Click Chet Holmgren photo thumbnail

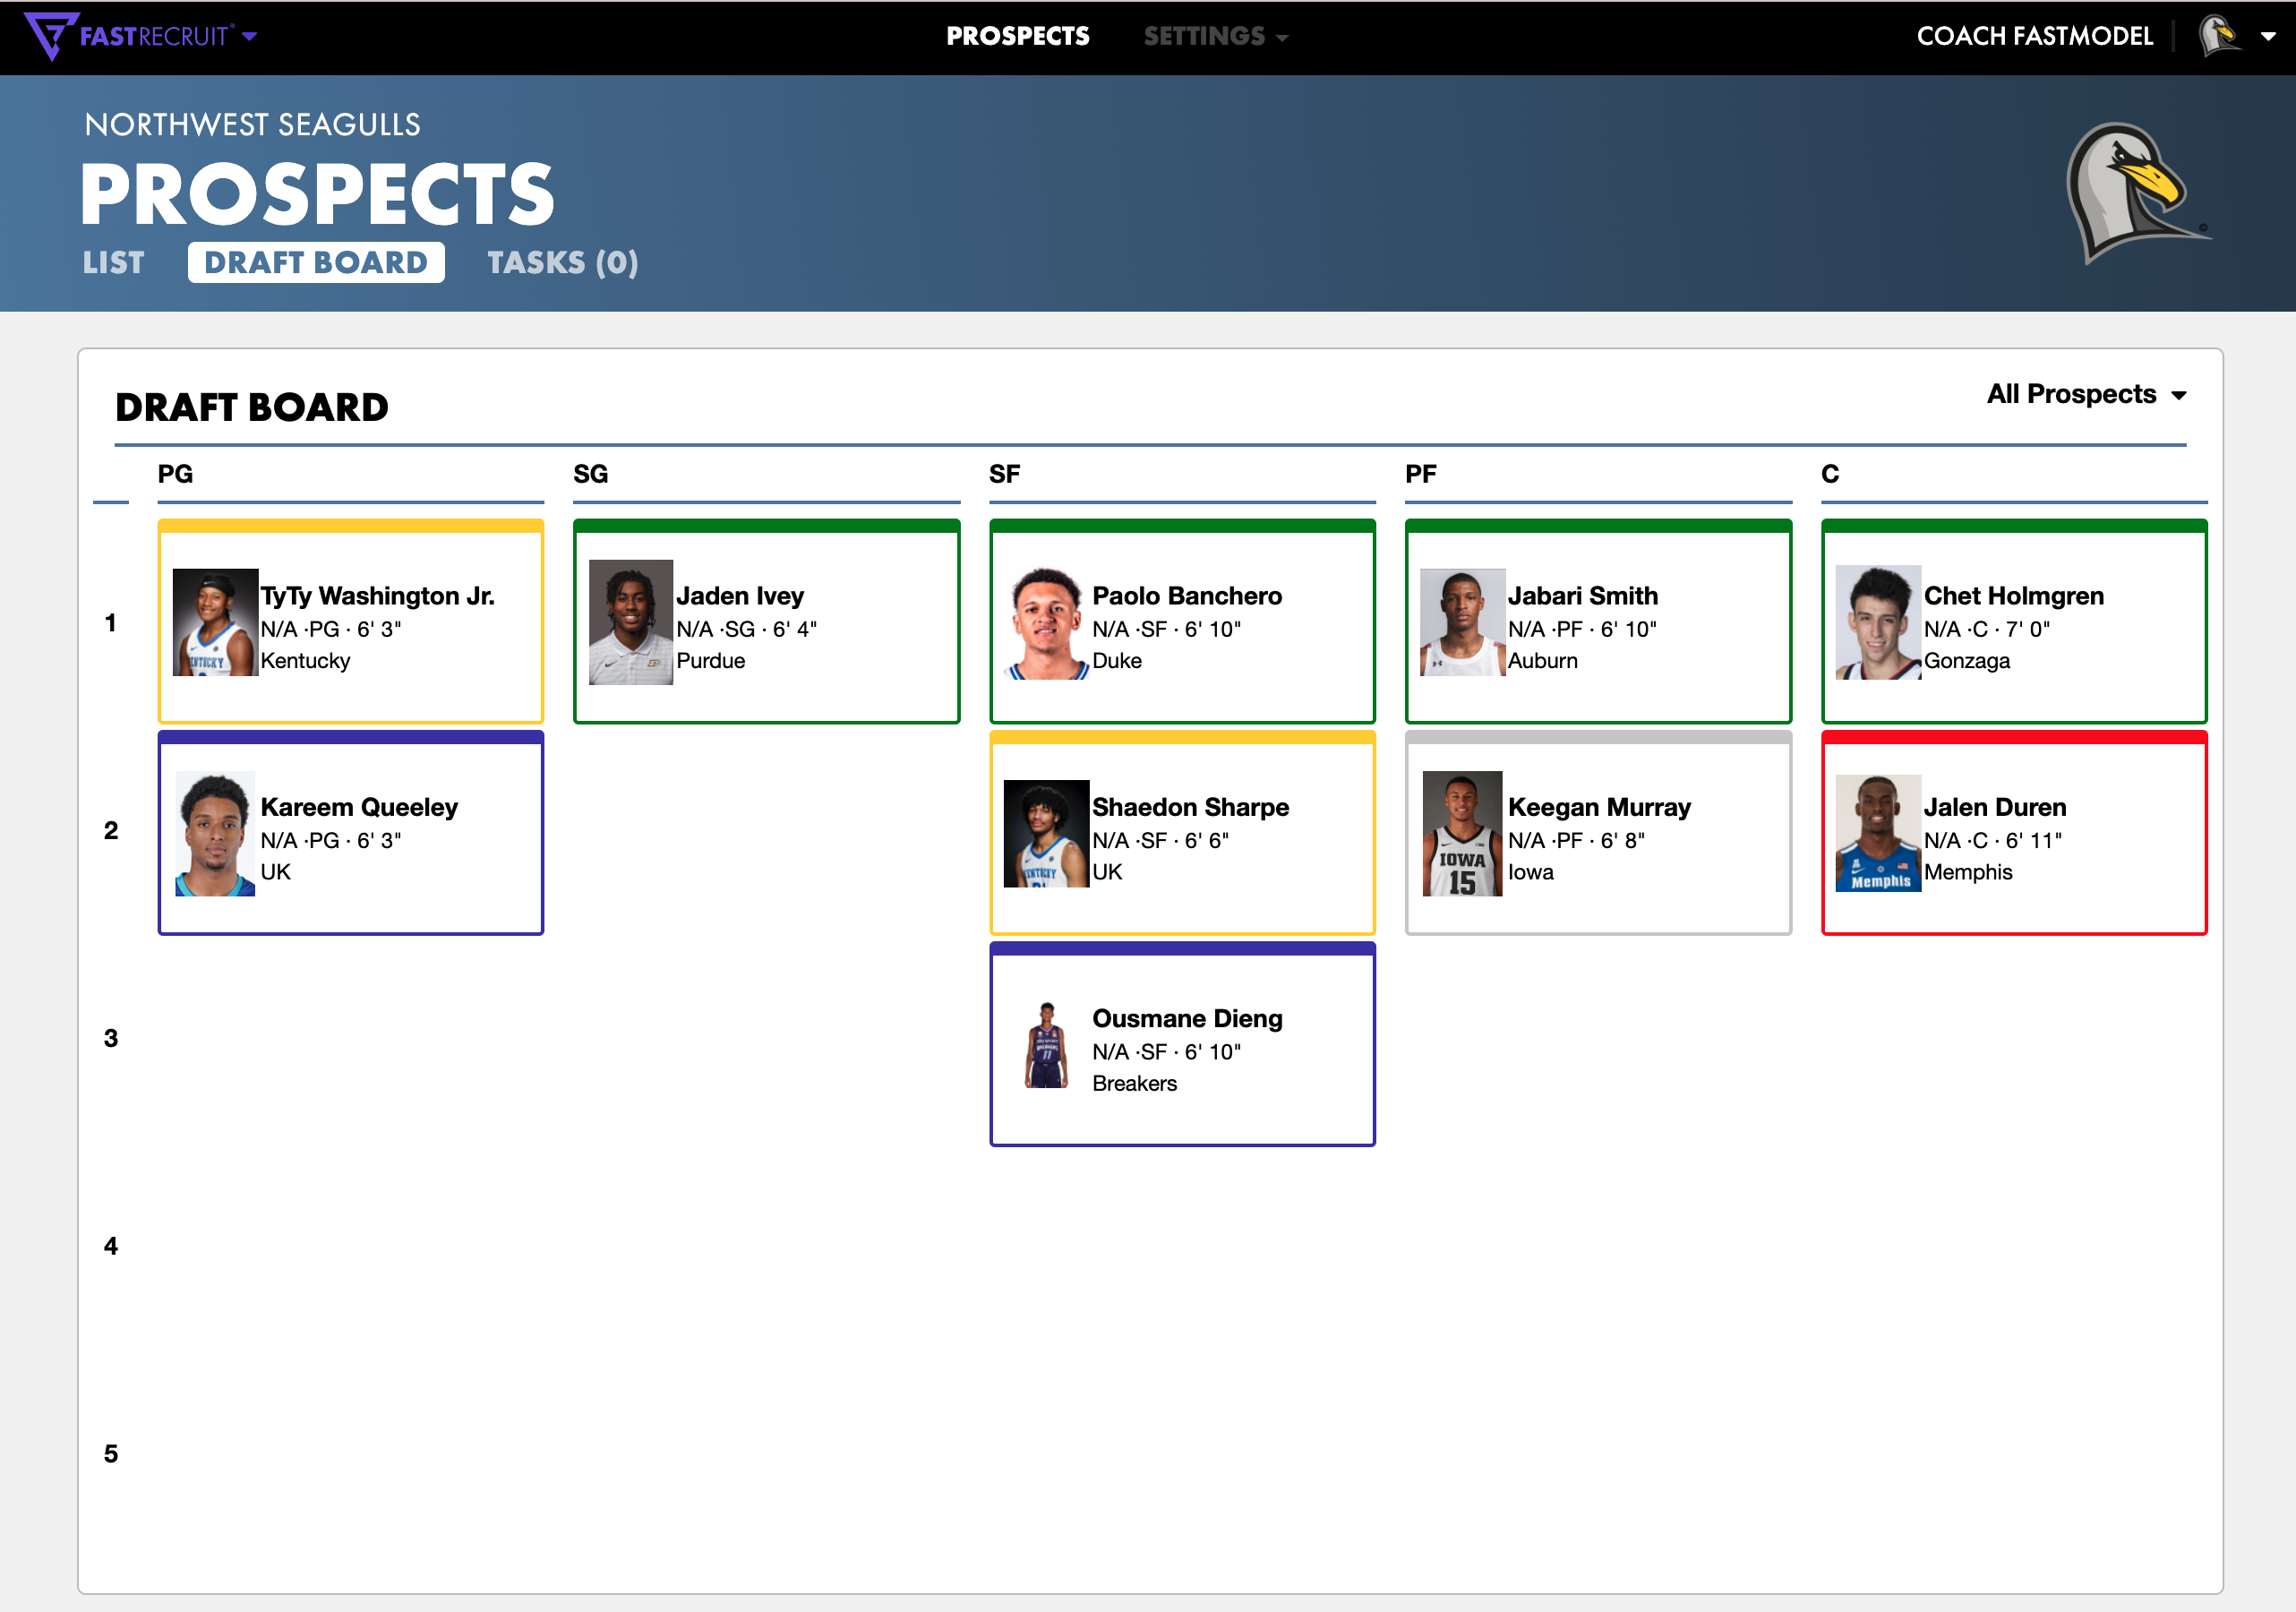1878,623
